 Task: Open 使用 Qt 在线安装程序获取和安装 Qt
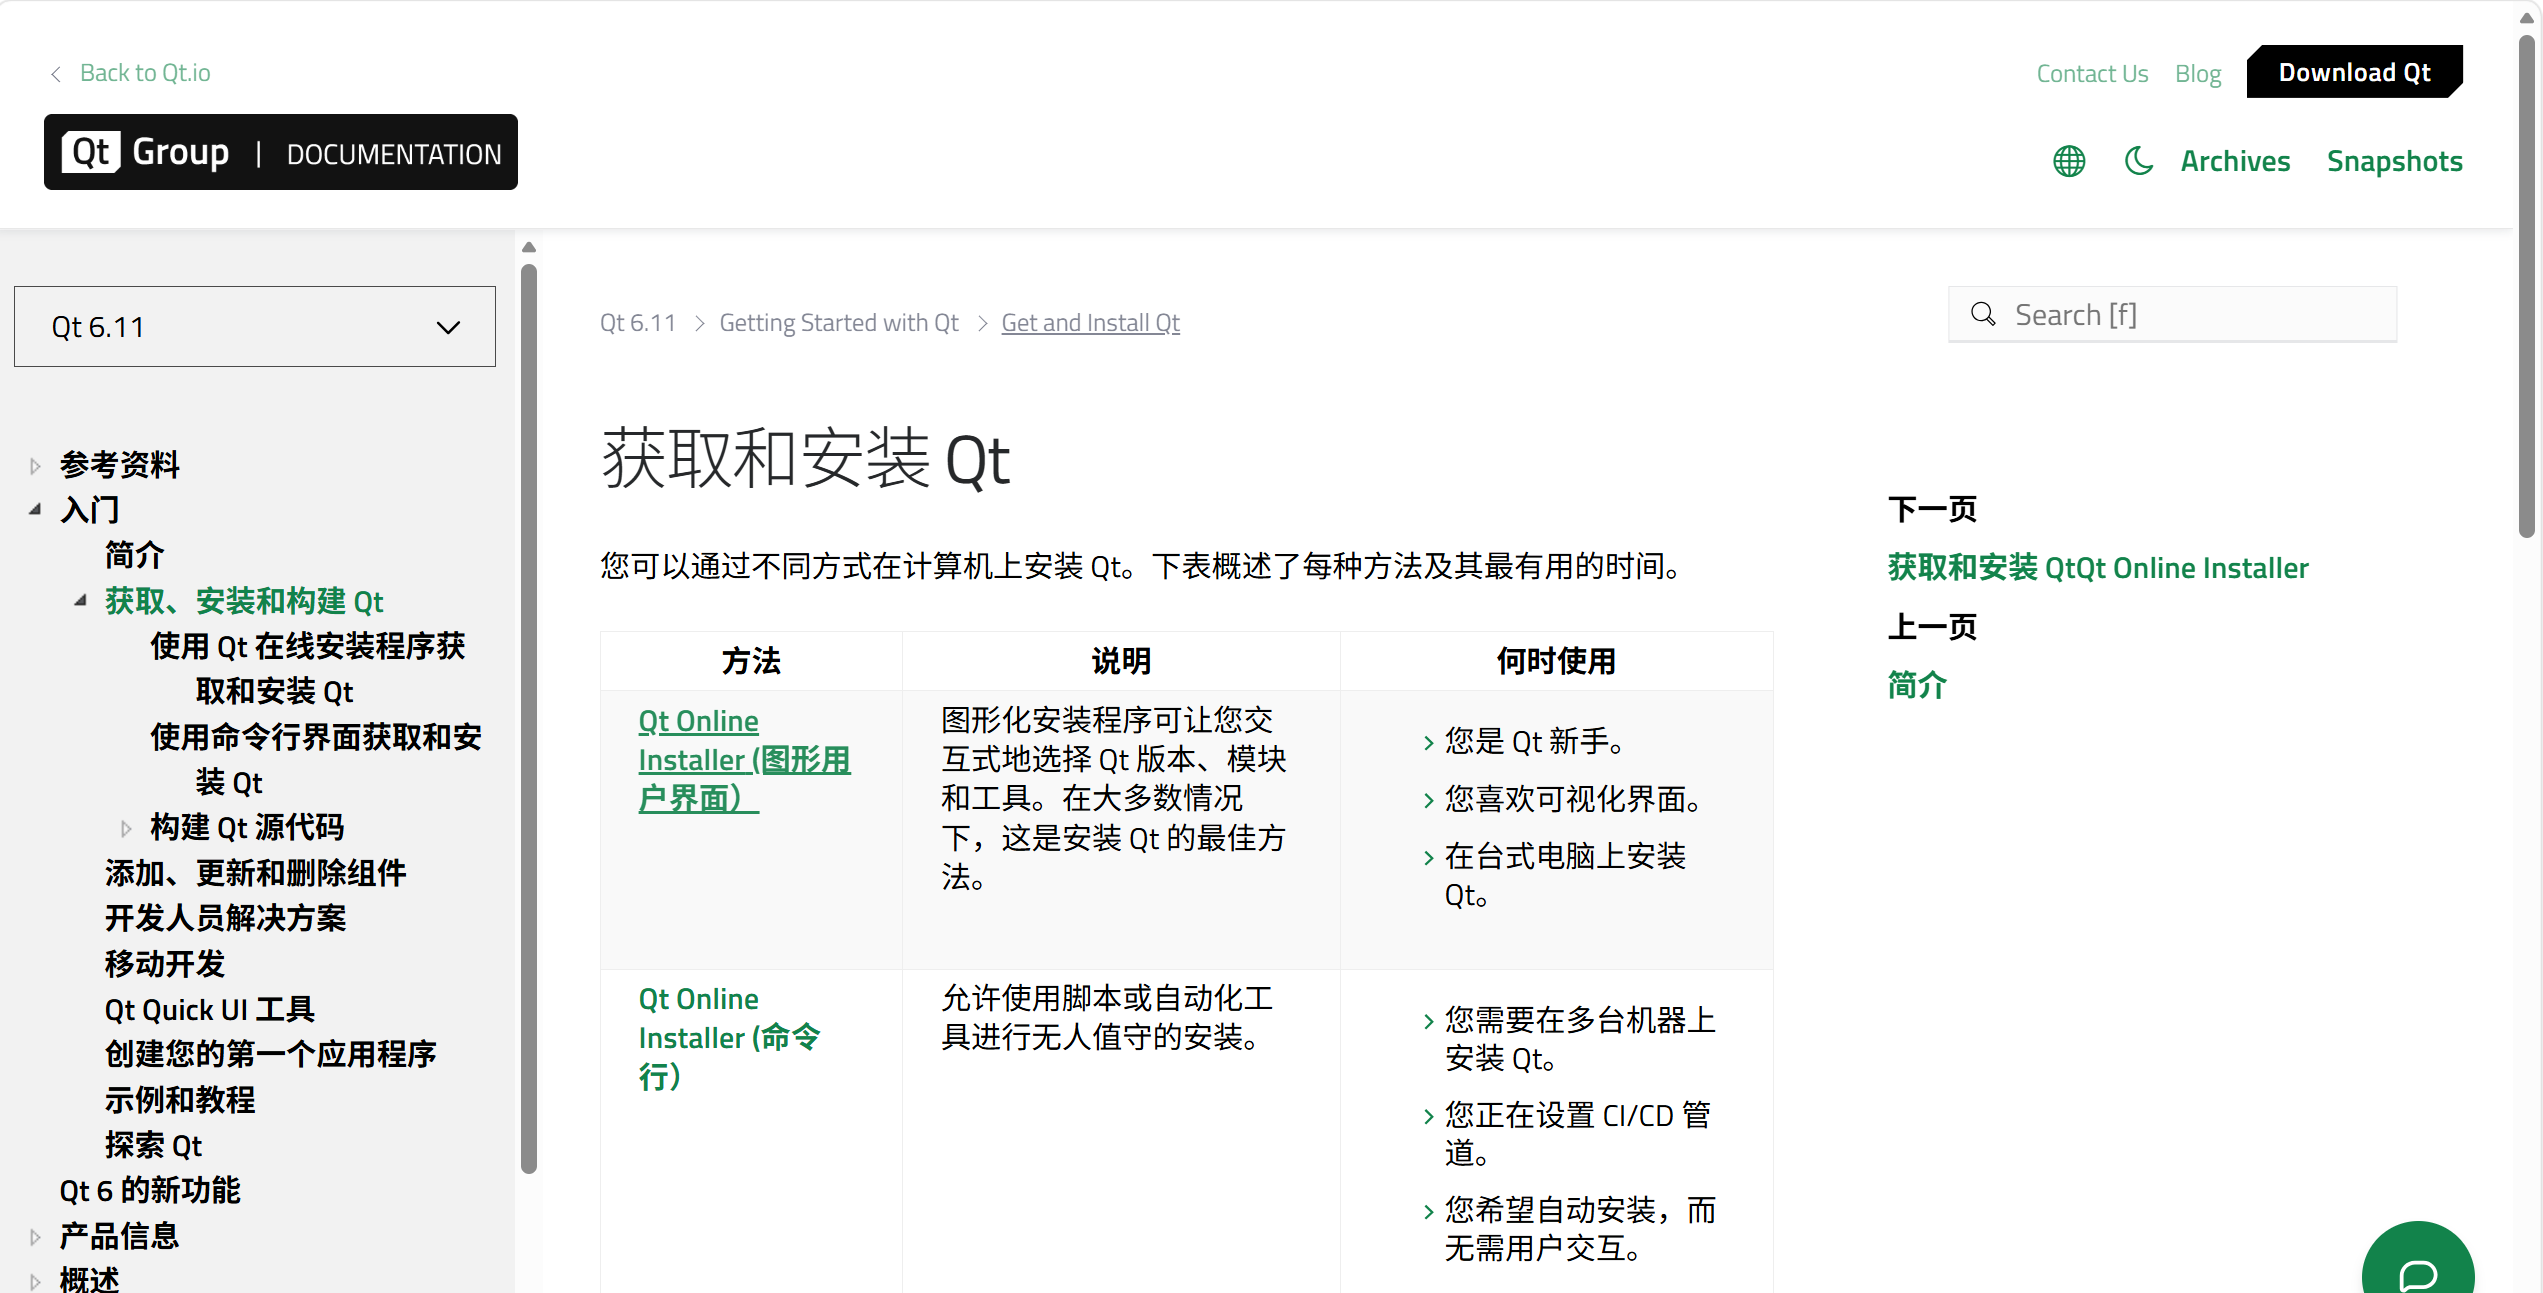(x=308, y=669)
